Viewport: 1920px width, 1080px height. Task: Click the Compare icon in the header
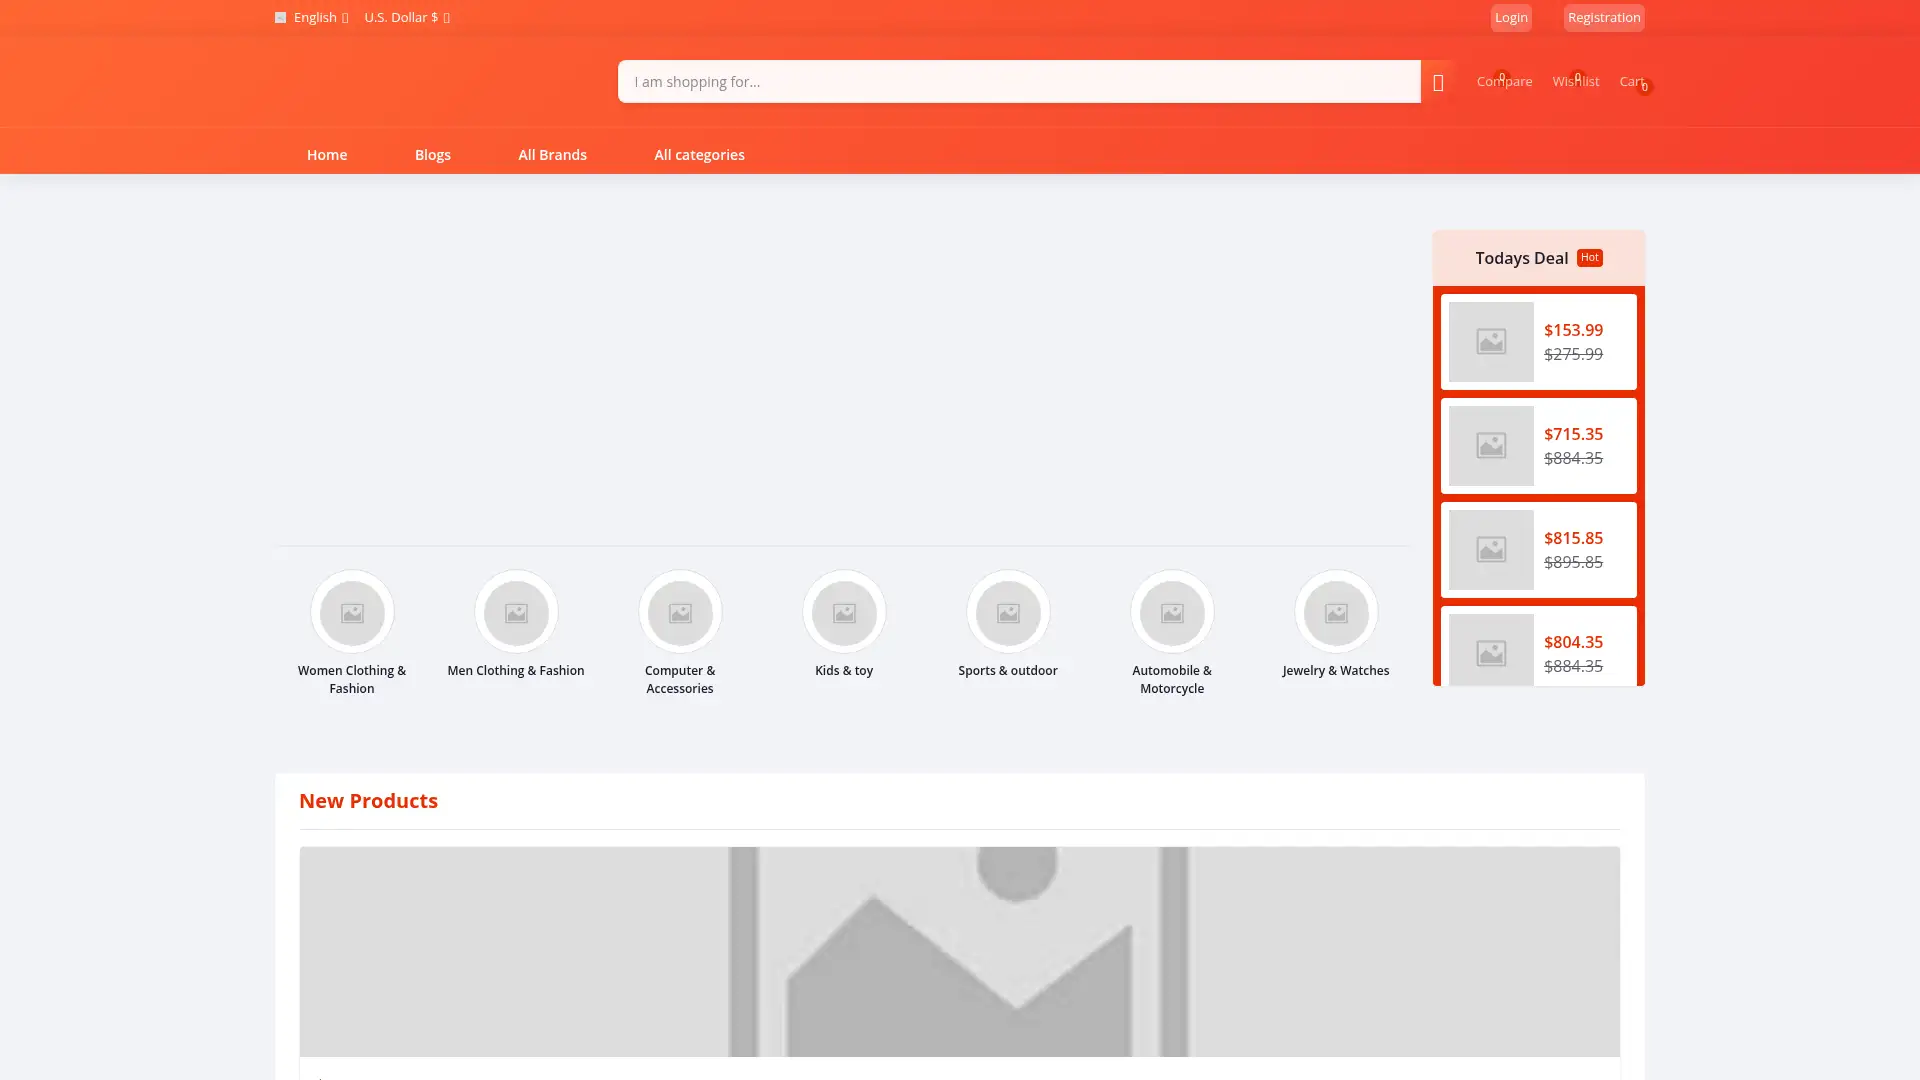[x=1504, y=81]
